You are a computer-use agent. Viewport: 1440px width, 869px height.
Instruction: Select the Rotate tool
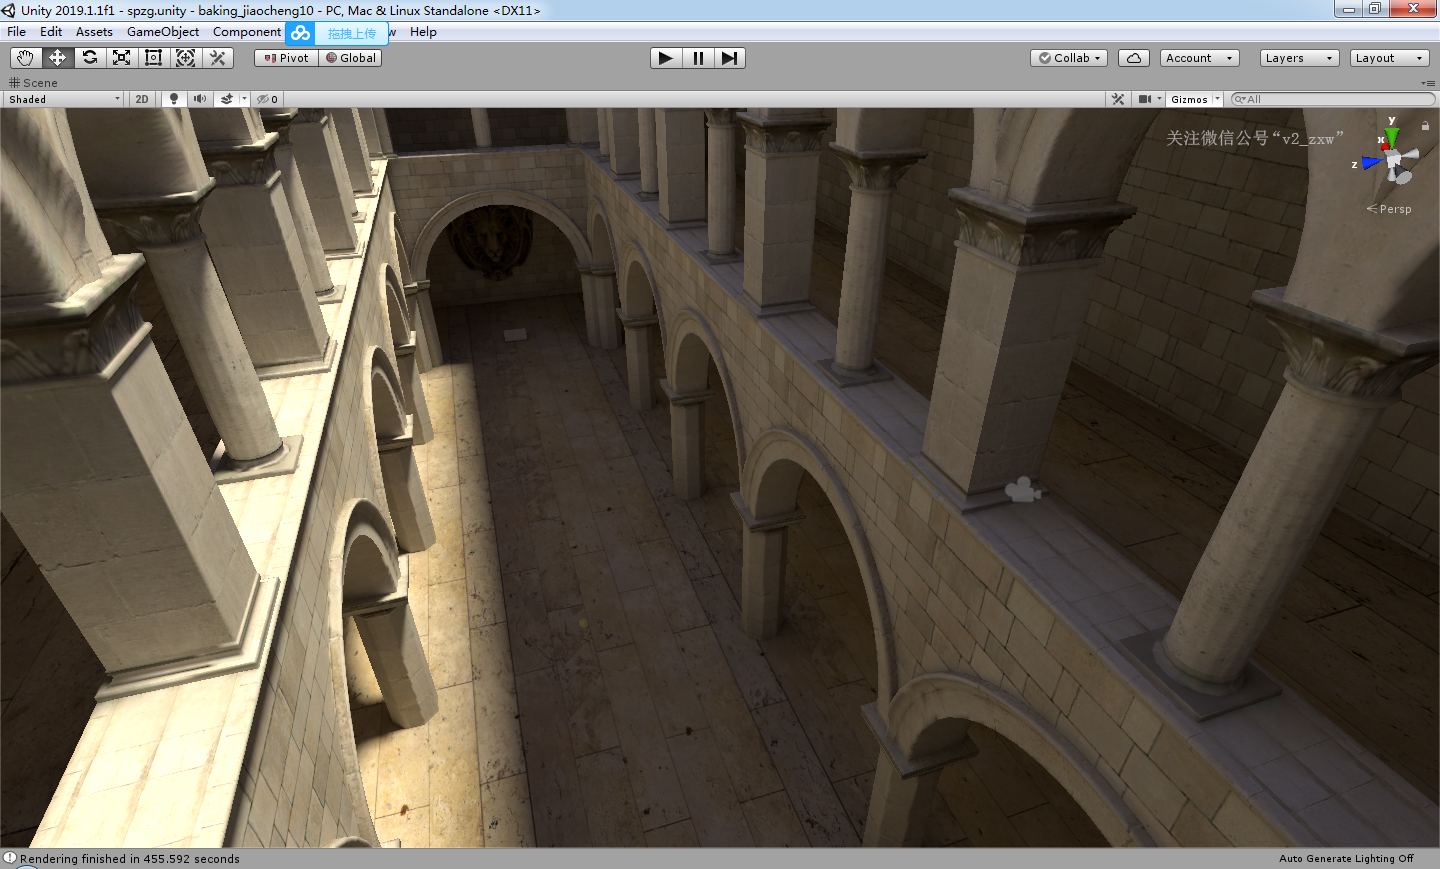(89, 58)
